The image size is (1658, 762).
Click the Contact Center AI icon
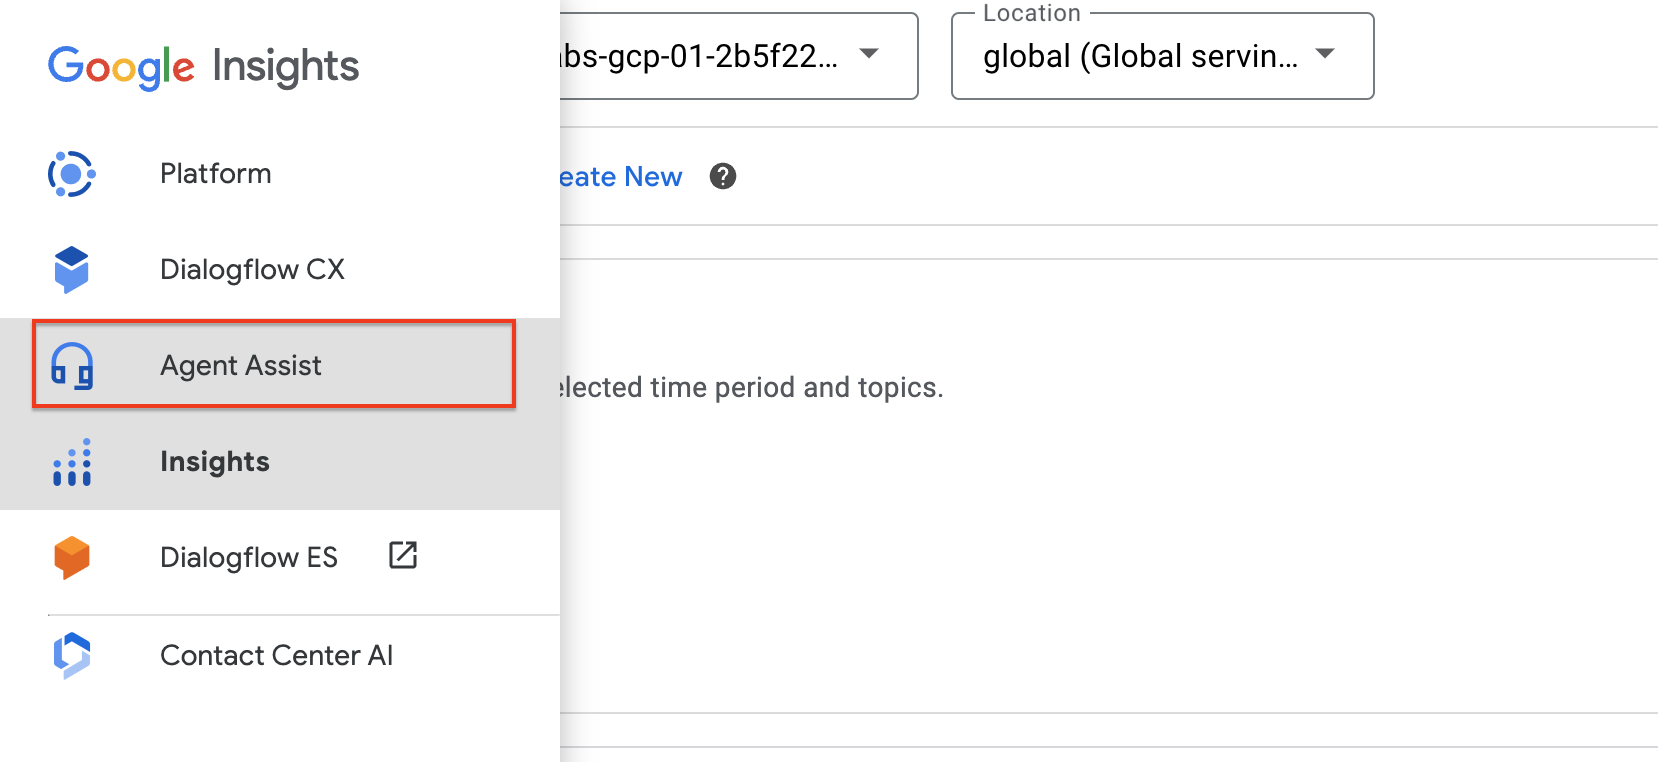click(x=72, y=655)
